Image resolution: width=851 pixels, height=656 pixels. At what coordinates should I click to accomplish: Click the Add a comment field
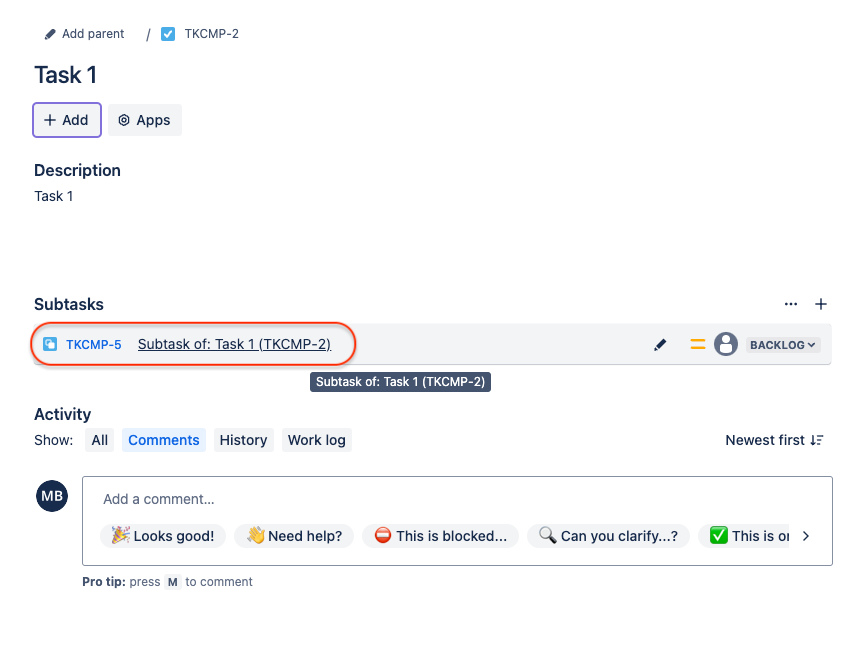coord(250,498)
